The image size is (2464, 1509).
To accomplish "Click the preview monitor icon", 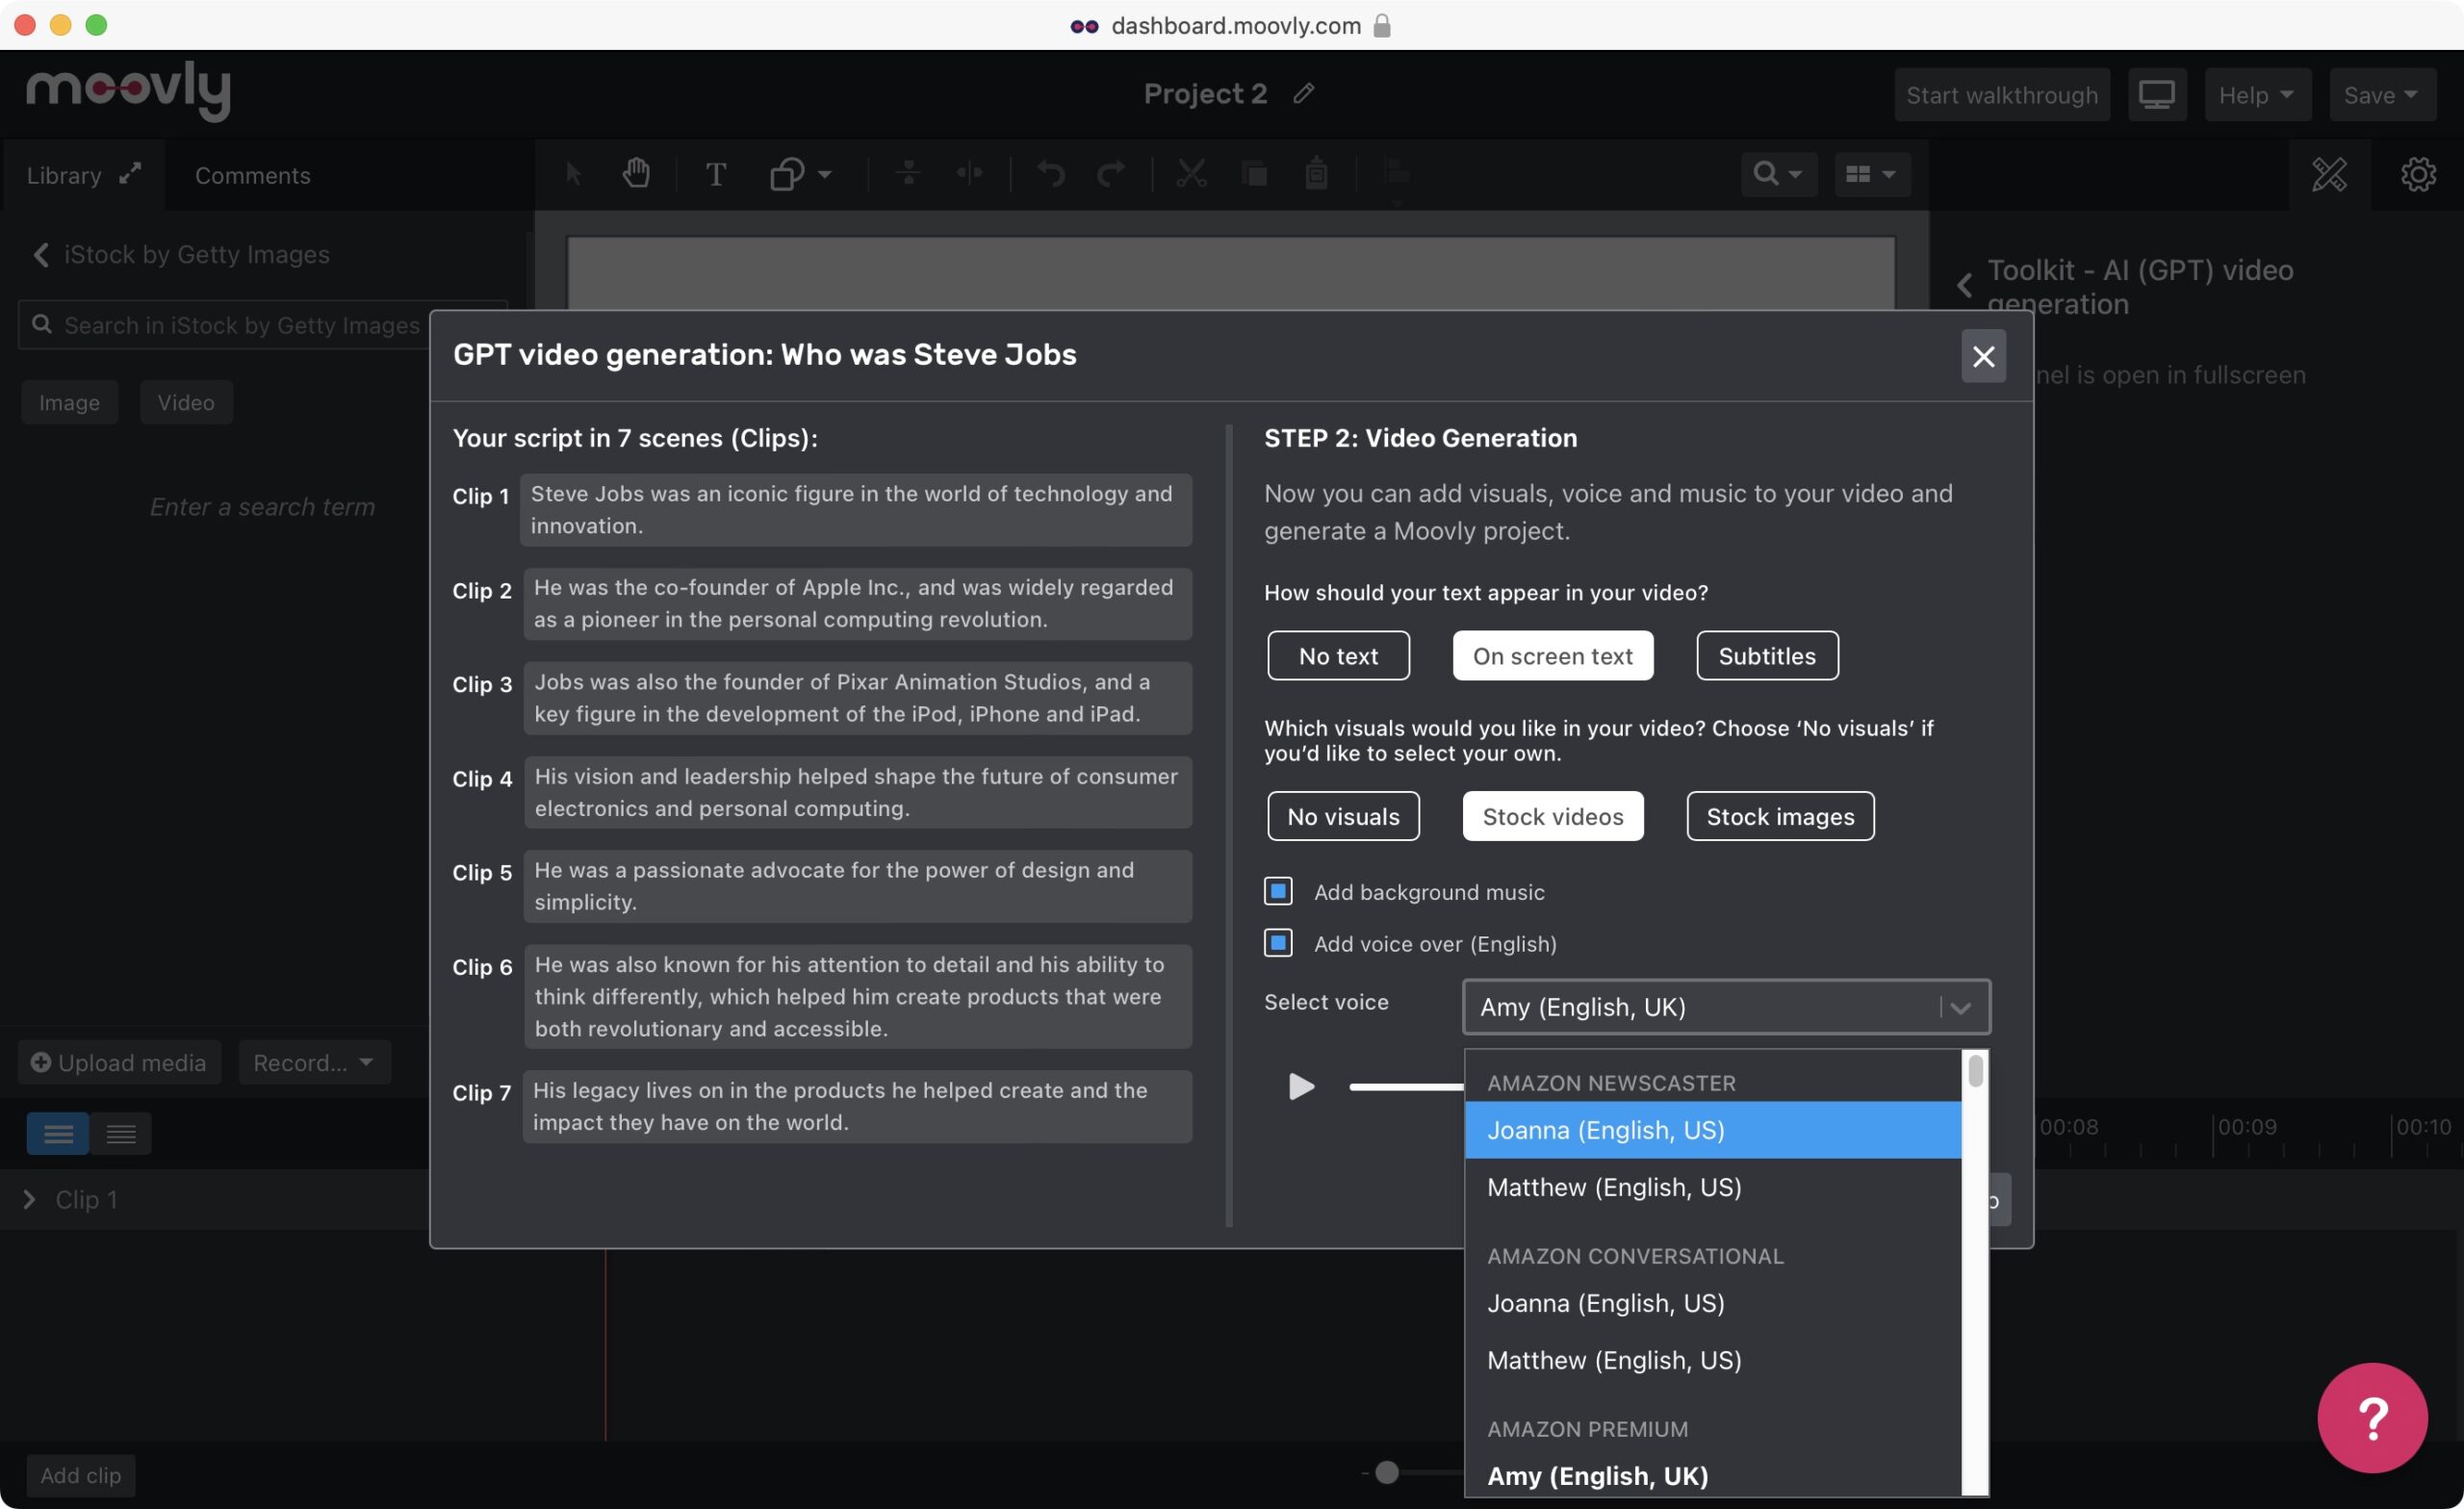I will pyautogui.click(x=2156, y=95).
